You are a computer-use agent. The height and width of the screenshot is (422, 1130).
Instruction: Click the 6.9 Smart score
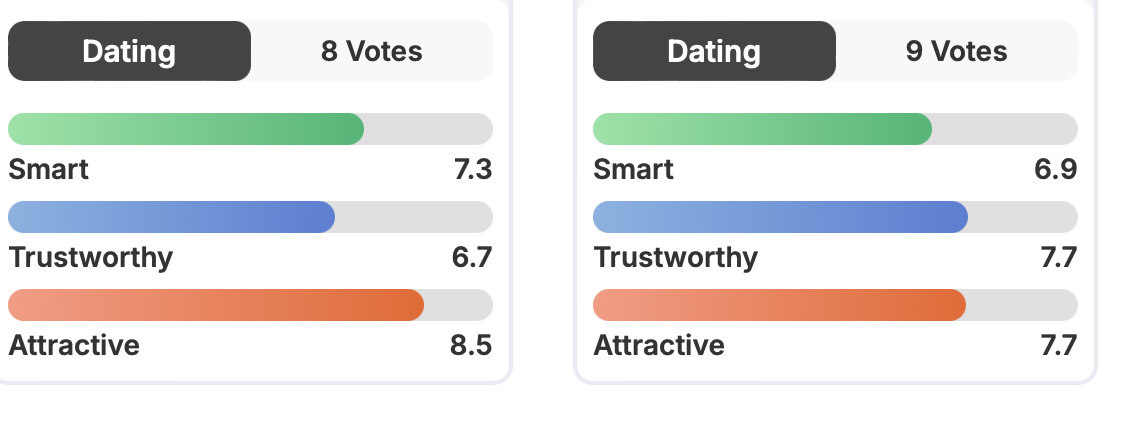(x=1056, y=170)
